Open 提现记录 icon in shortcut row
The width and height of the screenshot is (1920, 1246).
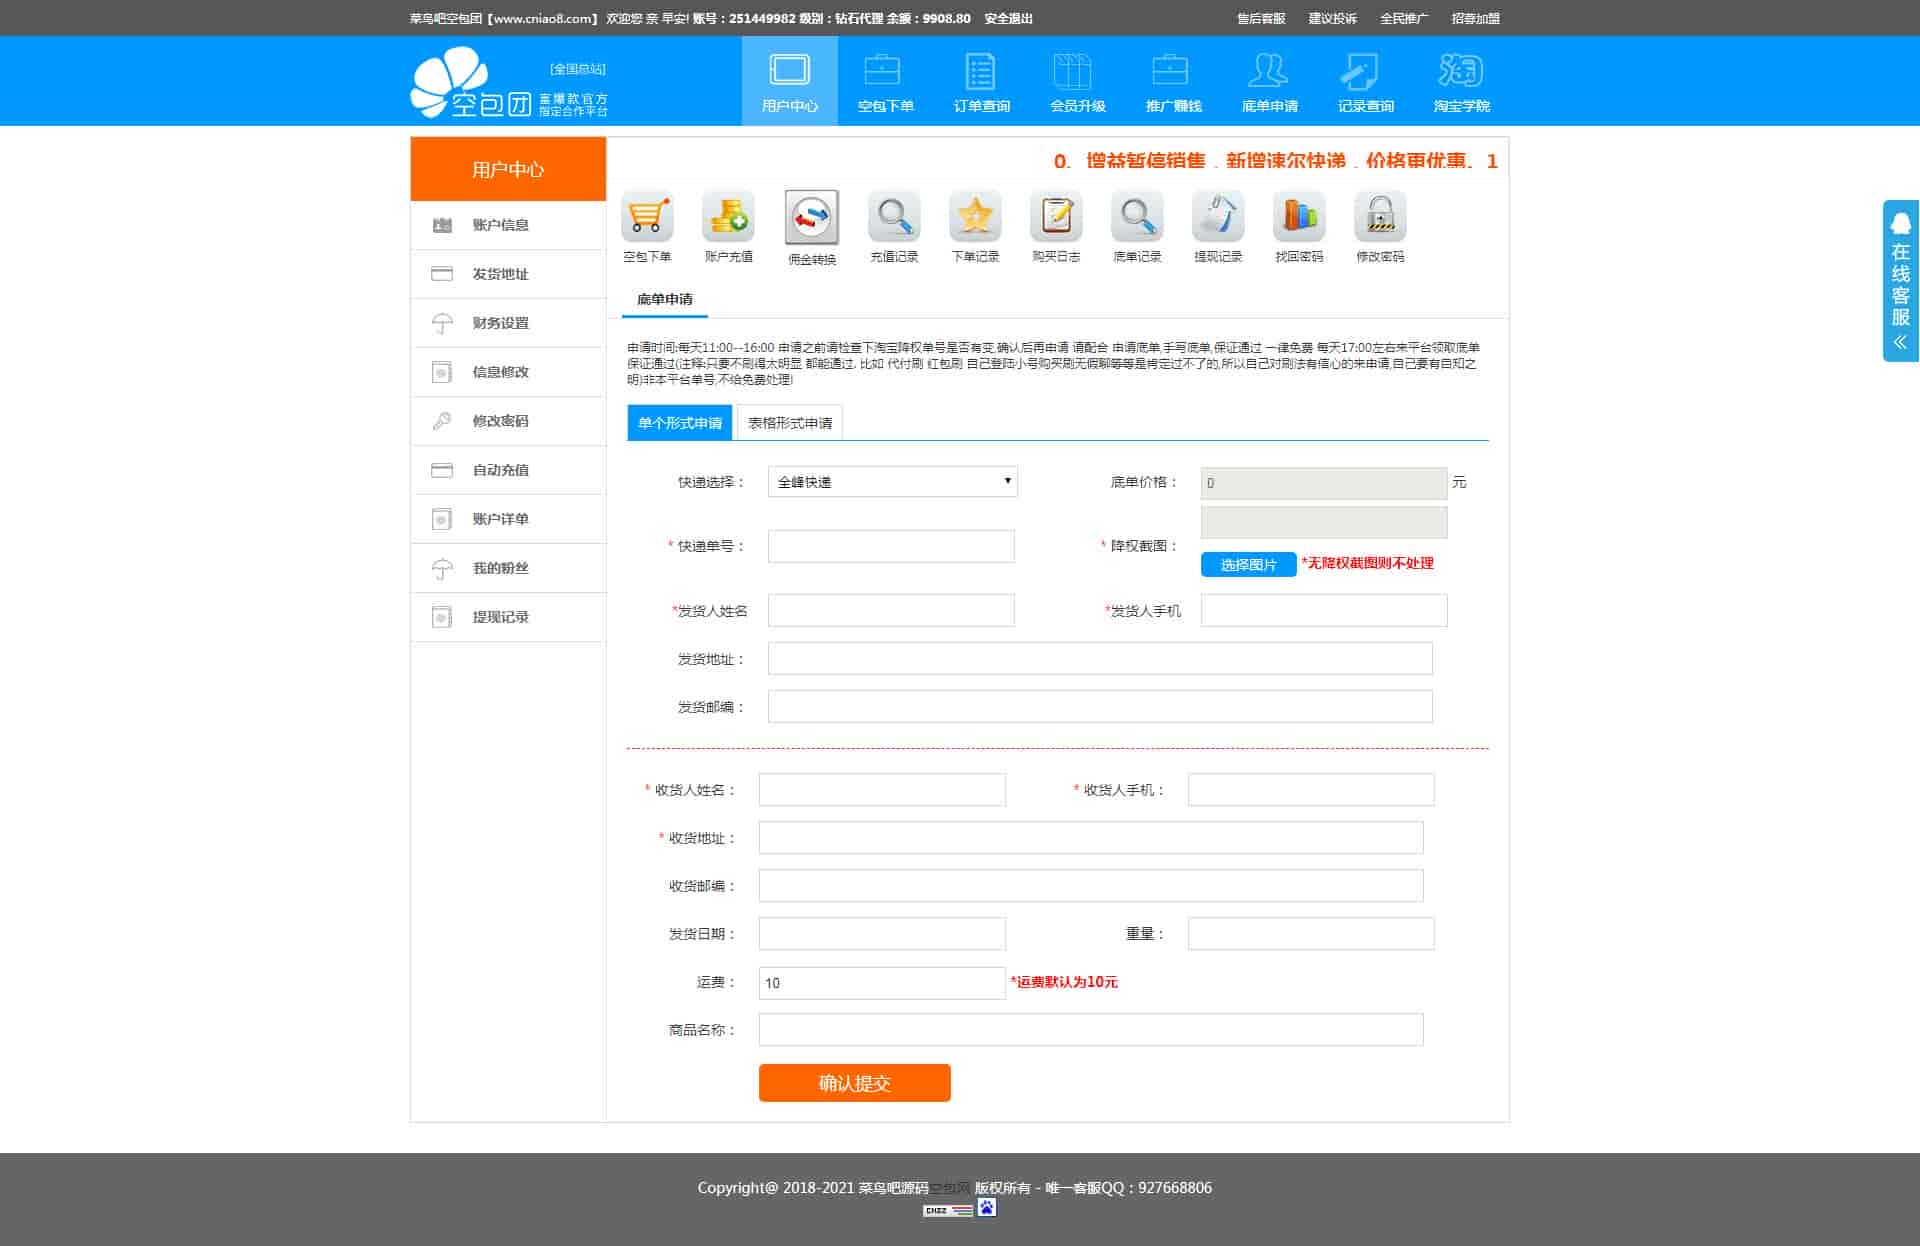click(1218, 216)
